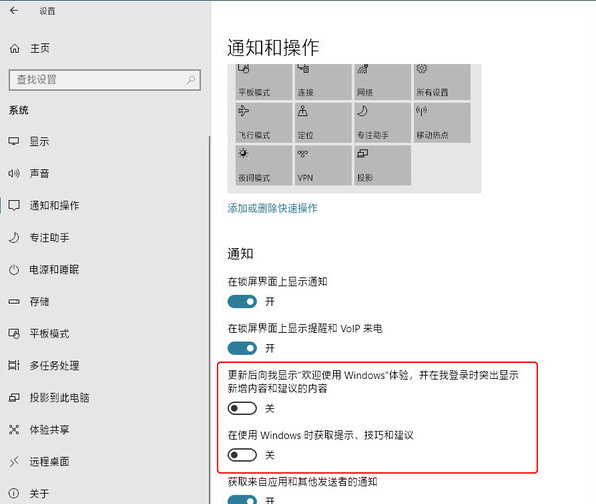Select the 平板模式 quick action tile
This screenshot has width=596, height=504.
264,82
